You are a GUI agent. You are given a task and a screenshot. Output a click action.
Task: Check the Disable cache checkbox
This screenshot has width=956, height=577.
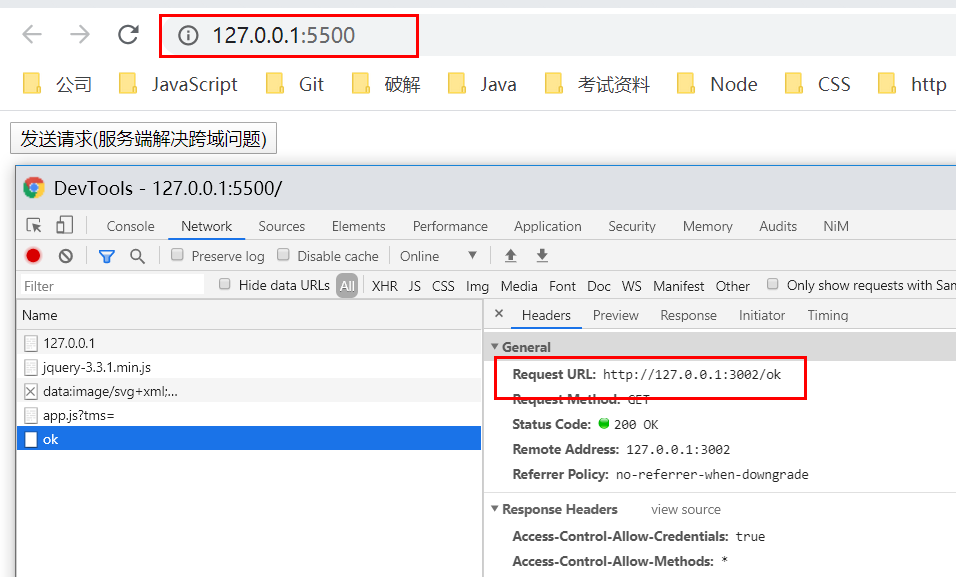click(x=283, y=255)
